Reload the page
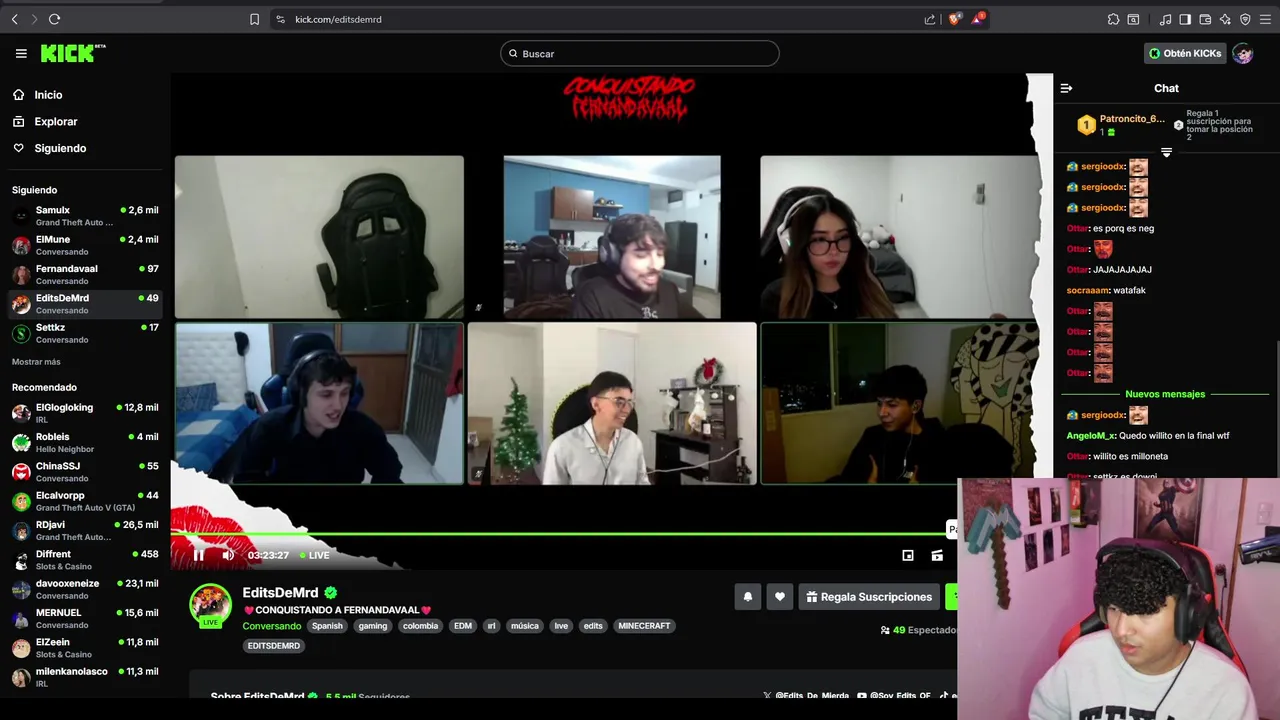This screenshot has height=720, width=1280. tap(54, 19)
